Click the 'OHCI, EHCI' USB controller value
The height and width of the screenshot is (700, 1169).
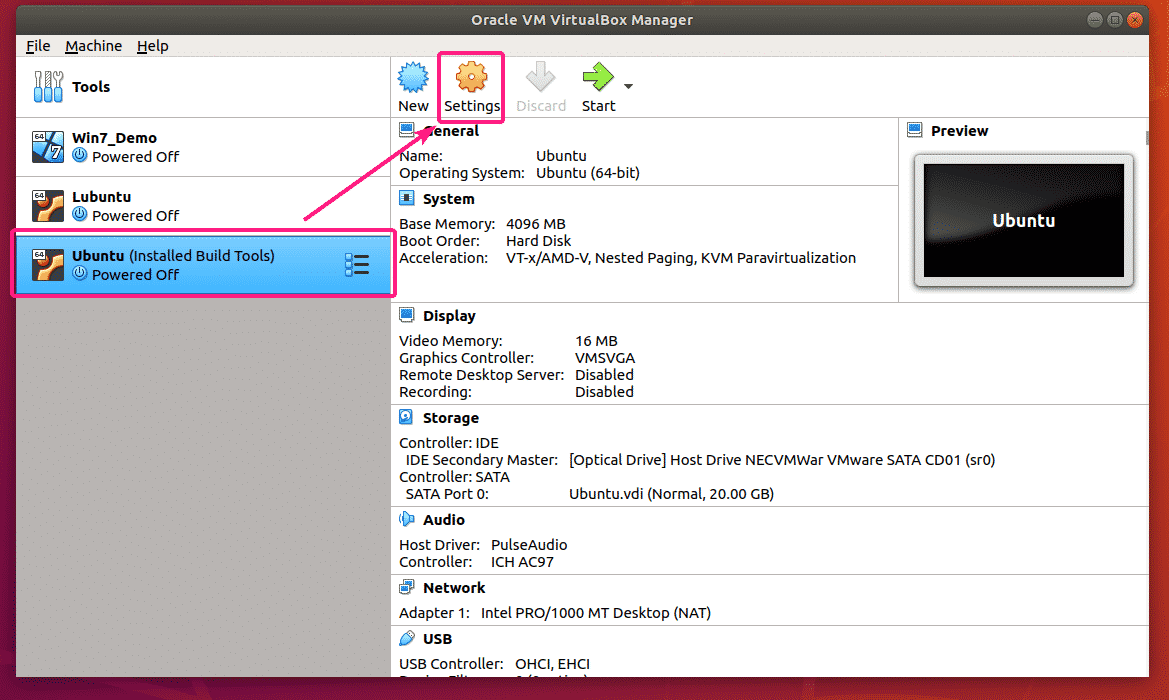click(552, 664)
